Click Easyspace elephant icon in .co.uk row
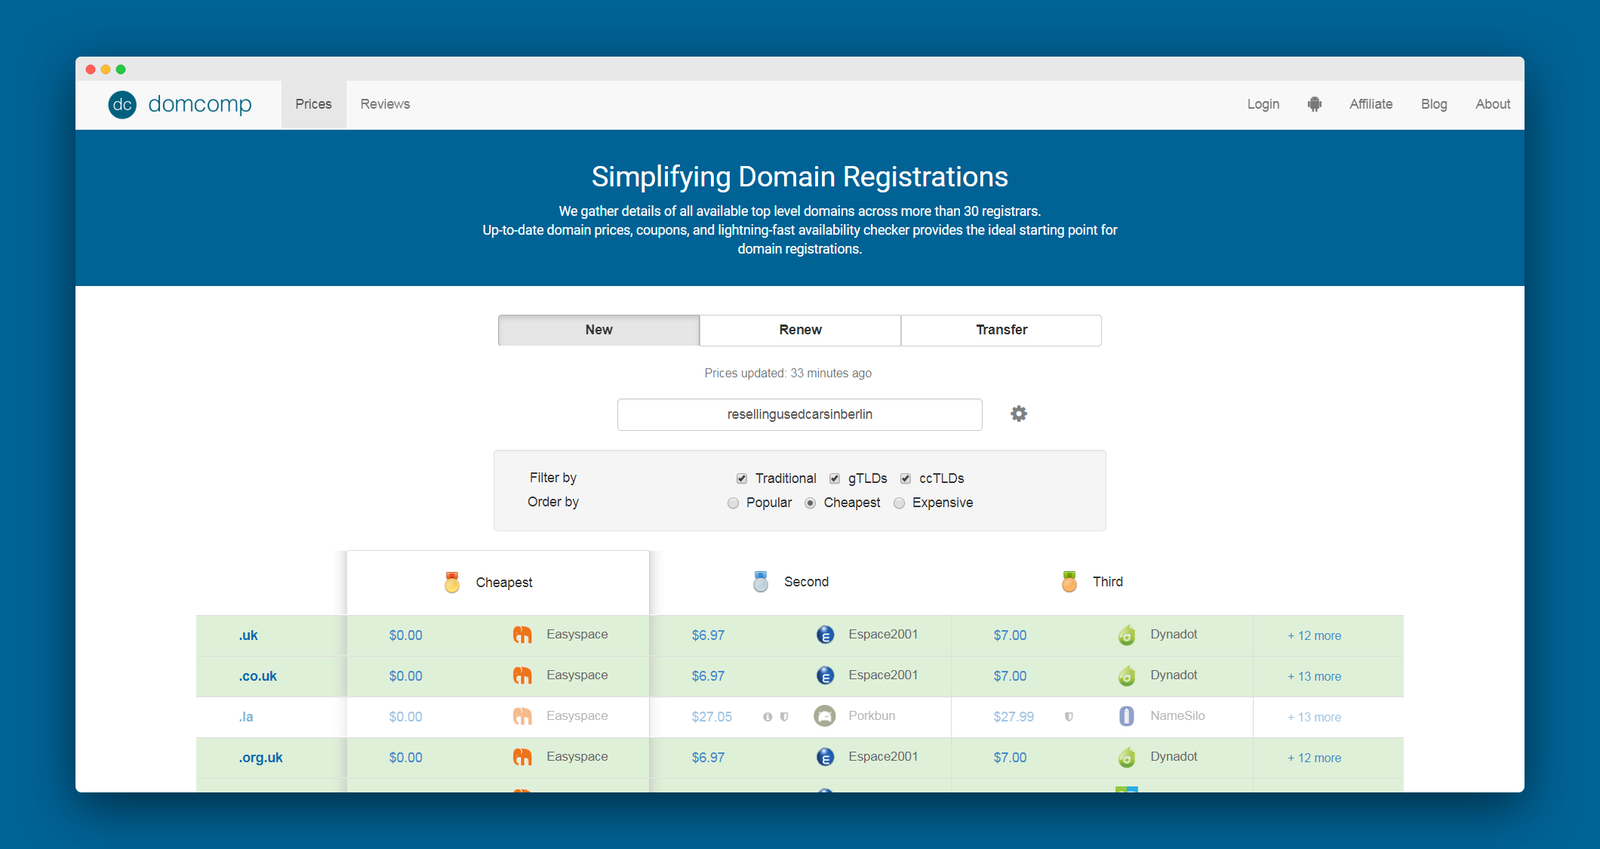1600x849 pixels. 522,676
